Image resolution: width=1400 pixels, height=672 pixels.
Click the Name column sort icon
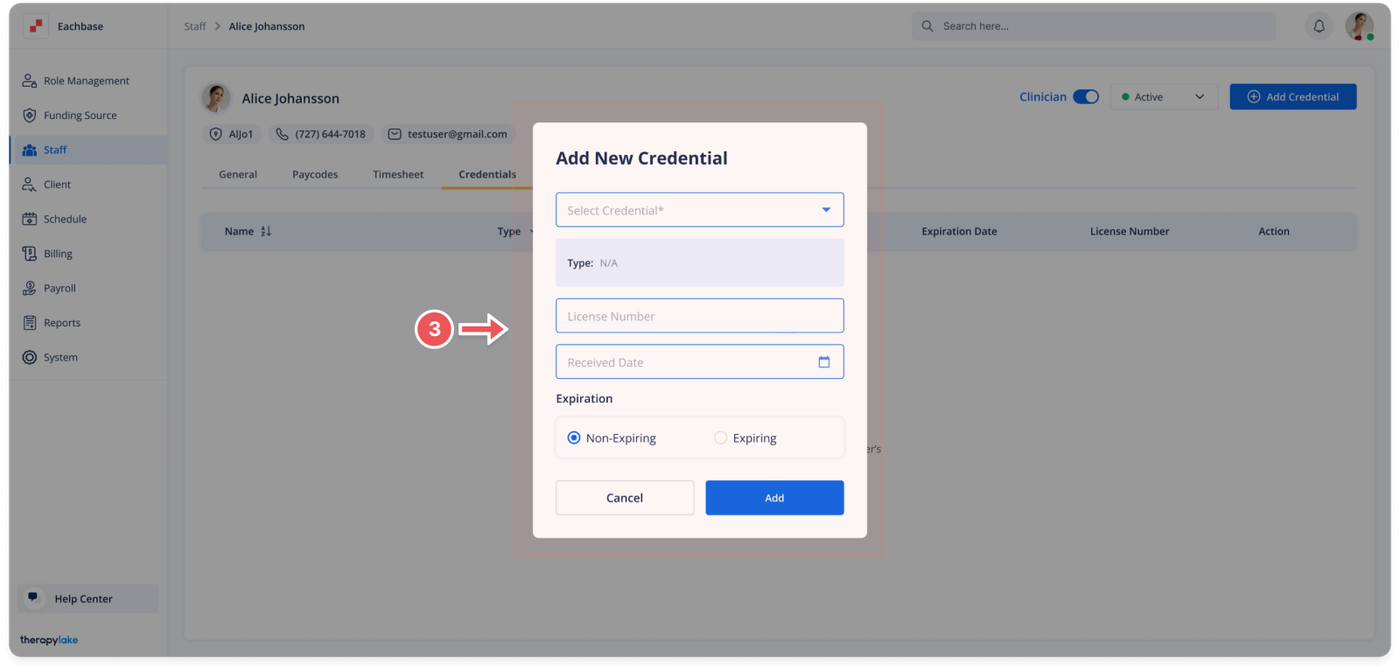coord(266,231)
